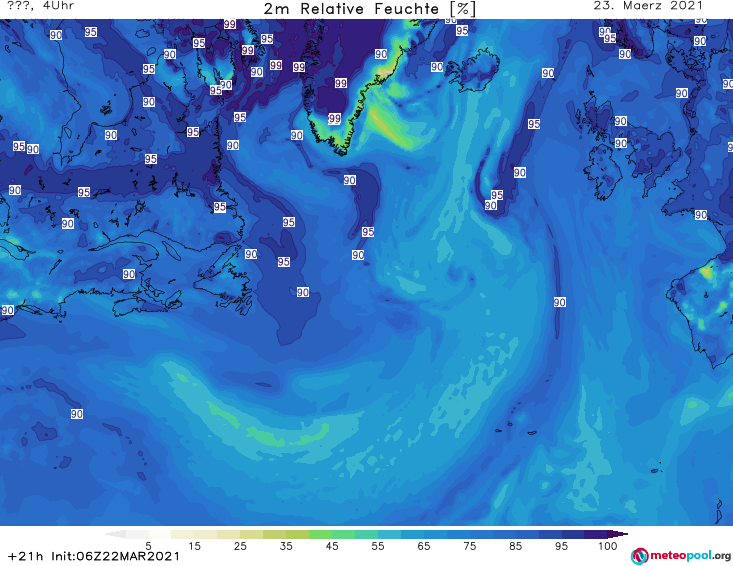Click the colorbar value label "95"
The image size is (733, 566).
point(561,546)
